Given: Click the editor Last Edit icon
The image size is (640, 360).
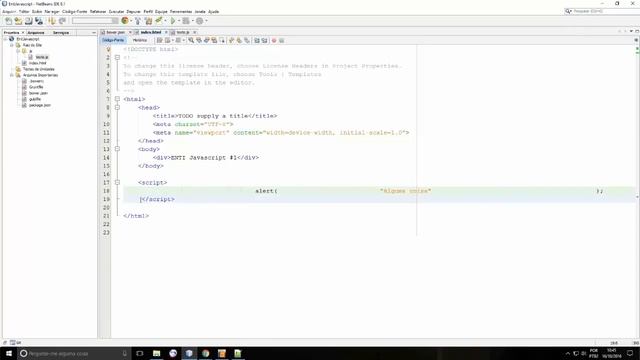Looking at the screenshot, I should click(160, 40).
